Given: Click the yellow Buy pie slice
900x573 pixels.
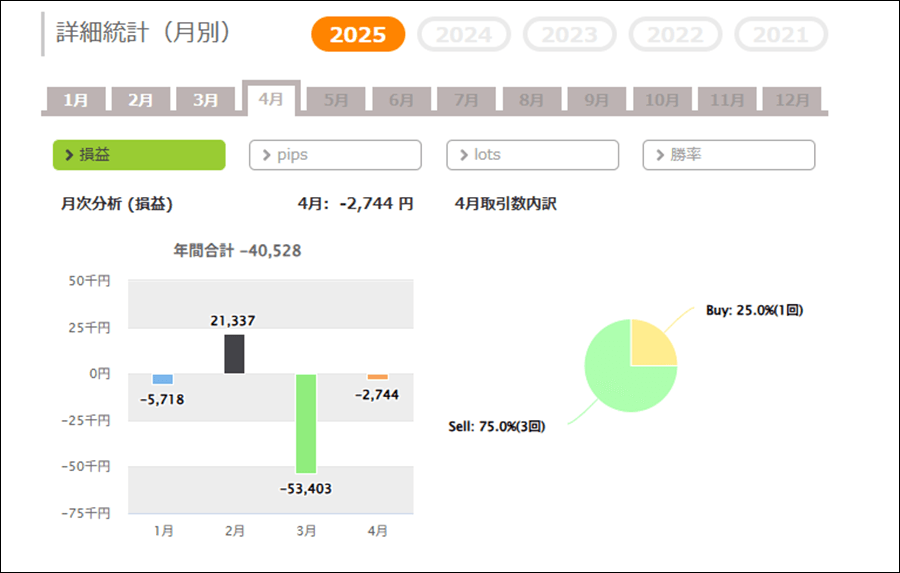Looking at the screenshot, I should [650, 346].
